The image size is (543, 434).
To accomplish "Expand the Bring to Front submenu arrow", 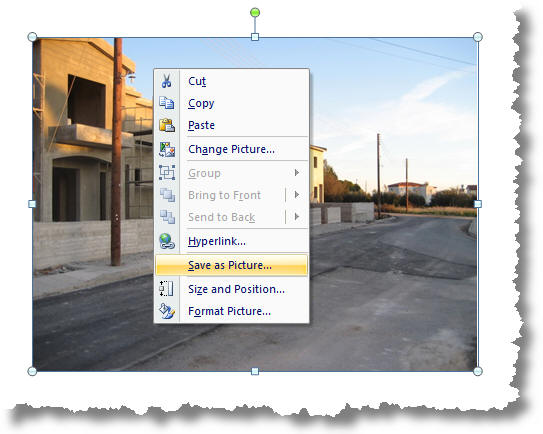I will (296, 195).
